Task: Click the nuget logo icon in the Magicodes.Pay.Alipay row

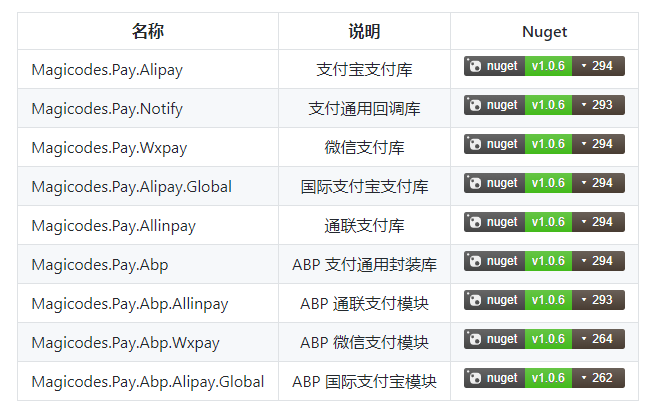Action: [475, 66]
